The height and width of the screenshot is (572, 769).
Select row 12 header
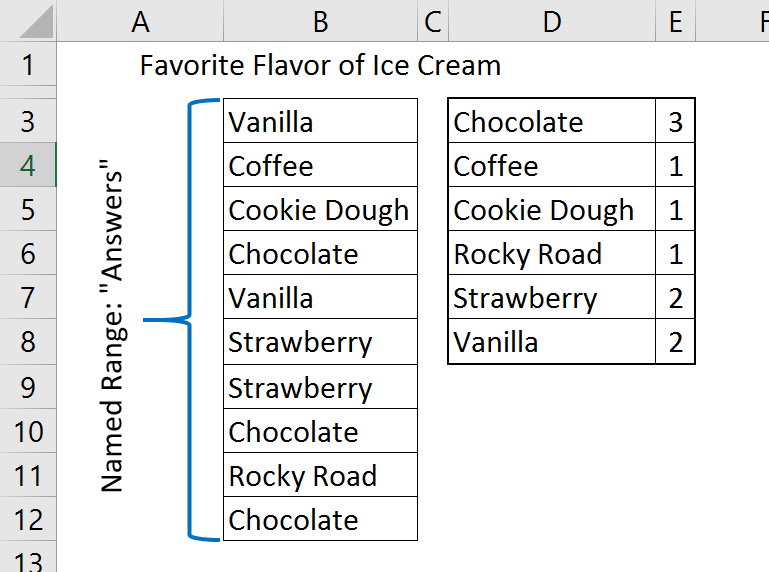[28, 520]
